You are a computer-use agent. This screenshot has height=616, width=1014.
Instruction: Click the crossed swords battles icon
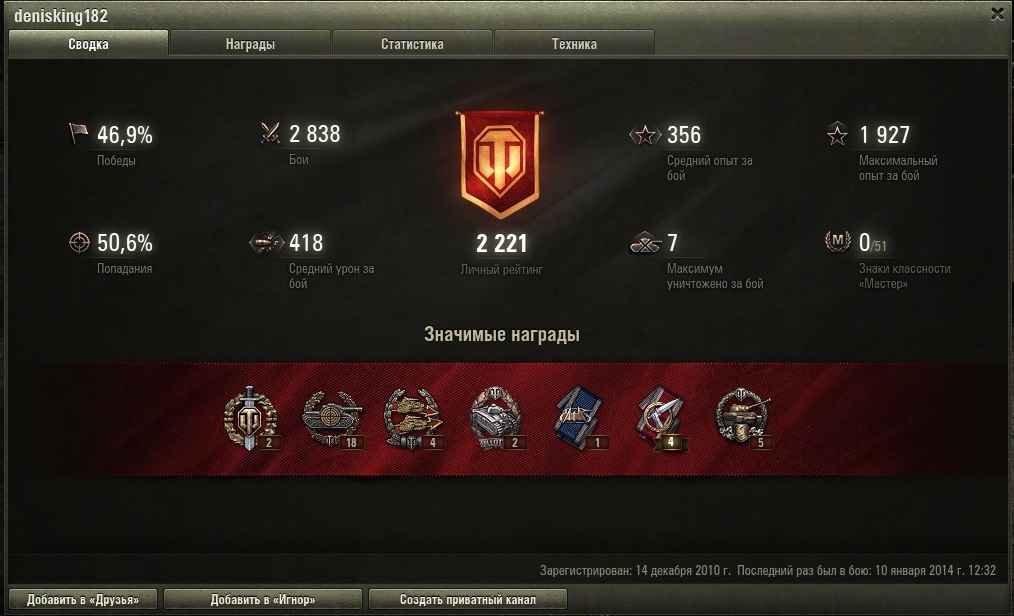[270, 133]
